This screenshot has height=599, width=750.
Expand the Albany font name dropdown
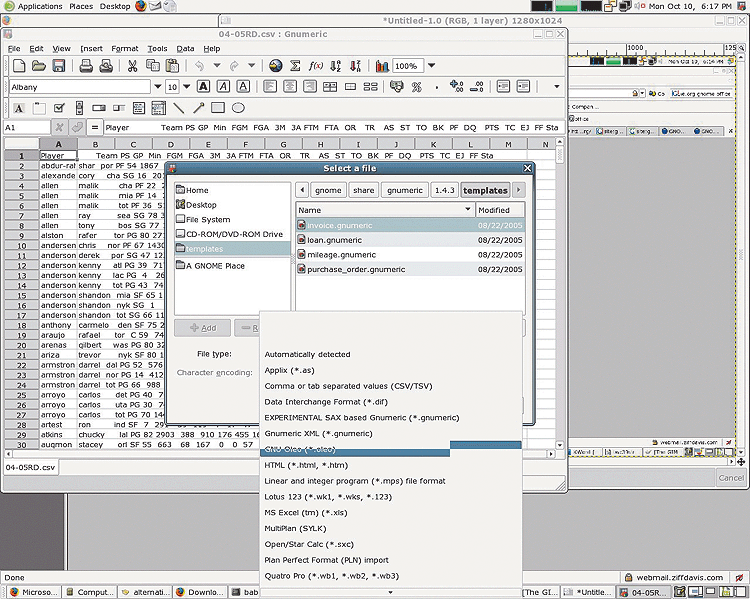pyautogui.click(x=157, y=87)
